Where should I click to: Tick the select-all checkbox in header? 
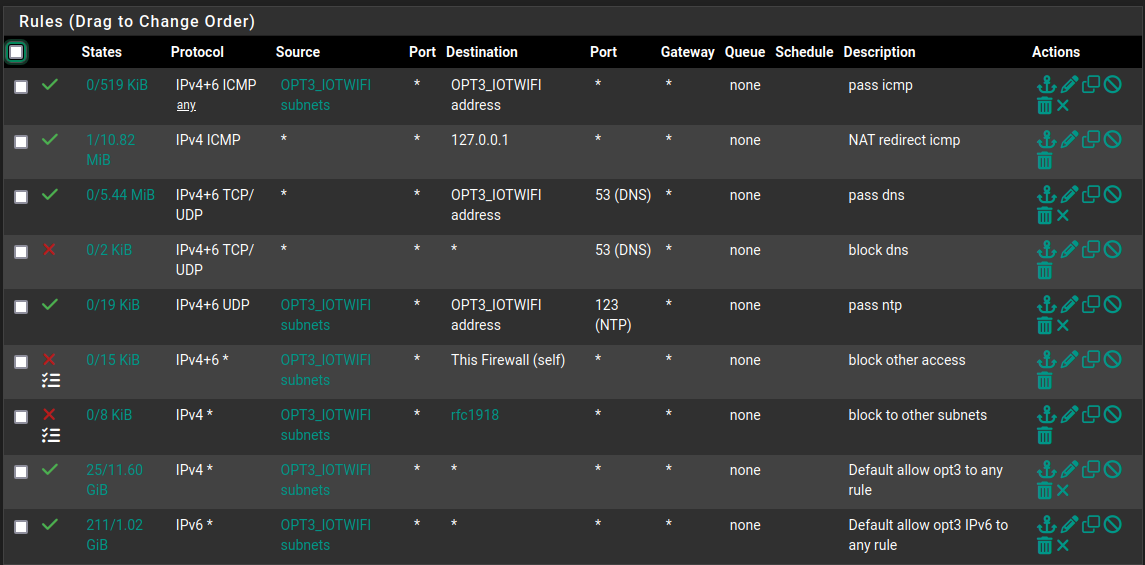(16, 52)
